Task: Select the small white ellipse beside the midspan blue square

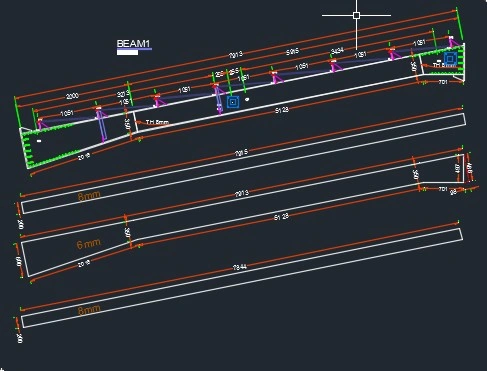Action: pos(247,99)
